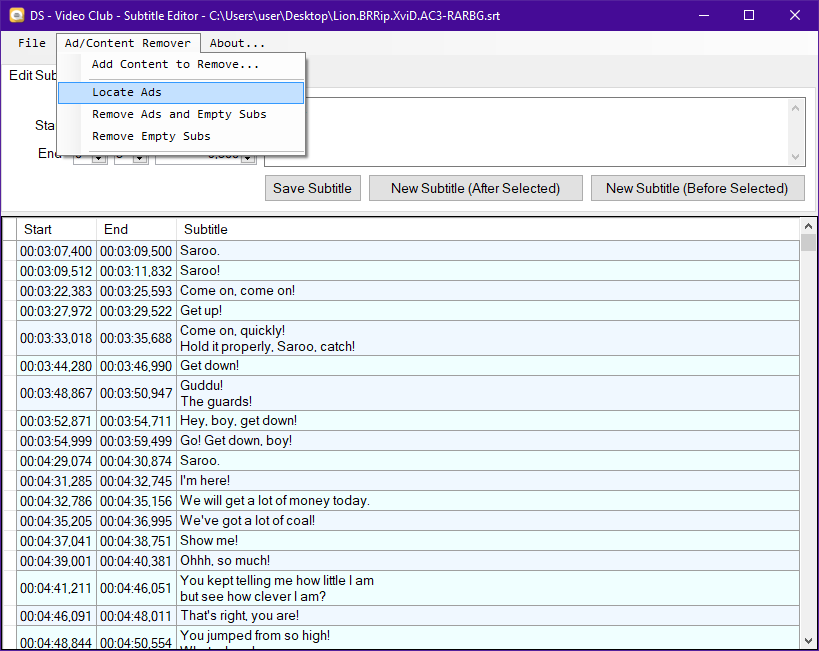
Task: Click the End column header
Action: coord(136,229)
